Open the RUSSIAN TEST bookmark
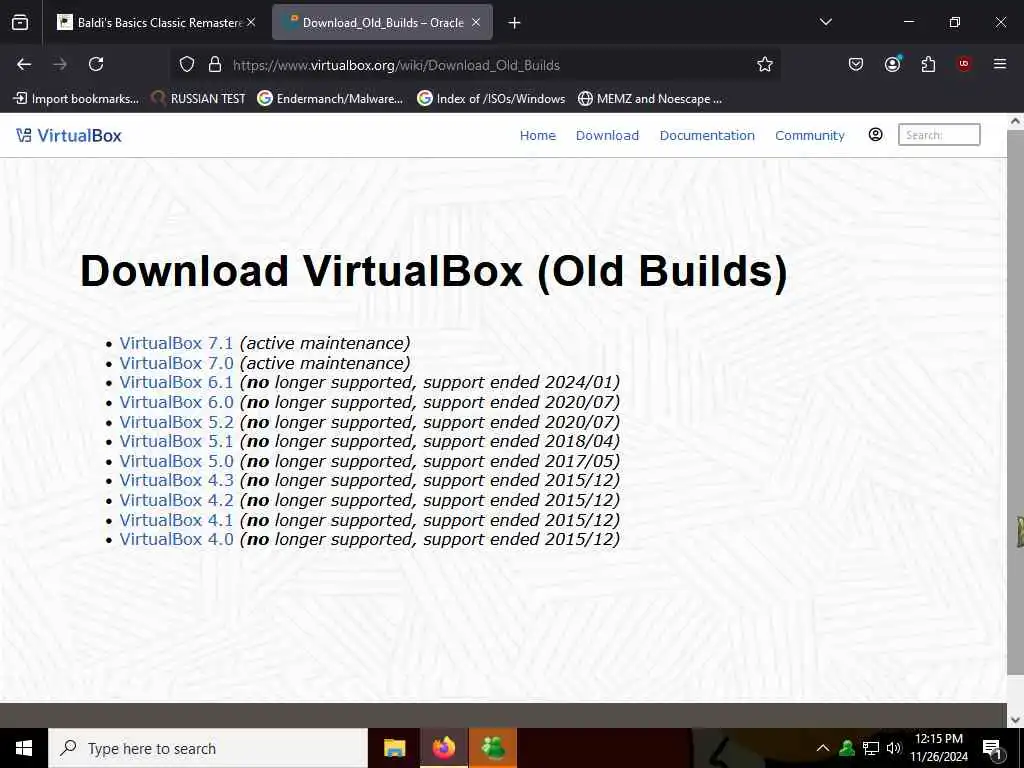The width and height of the screenshot is (1024, 768). pyautogui.click(x=199, y=99)
